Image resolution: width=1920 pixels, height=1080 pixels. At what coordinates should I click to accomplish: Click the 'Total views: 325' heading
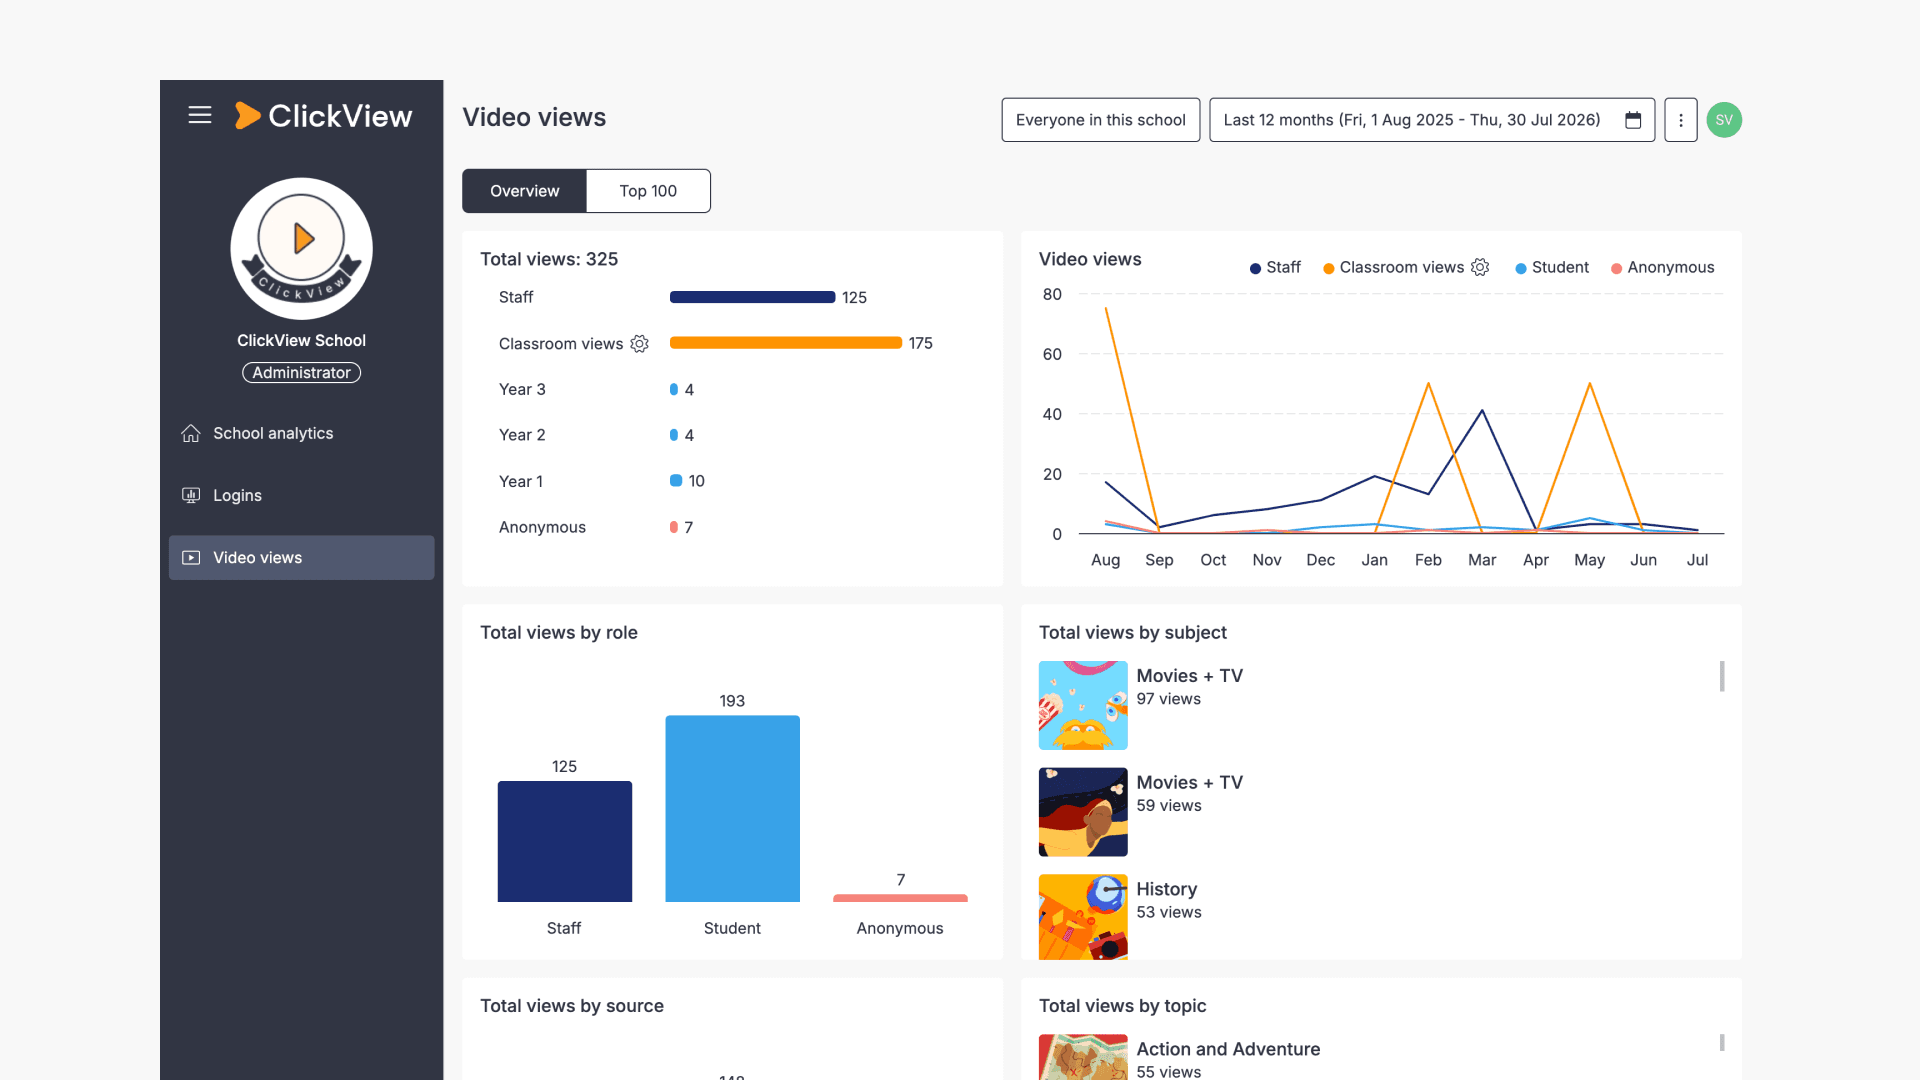click(549, 259)
